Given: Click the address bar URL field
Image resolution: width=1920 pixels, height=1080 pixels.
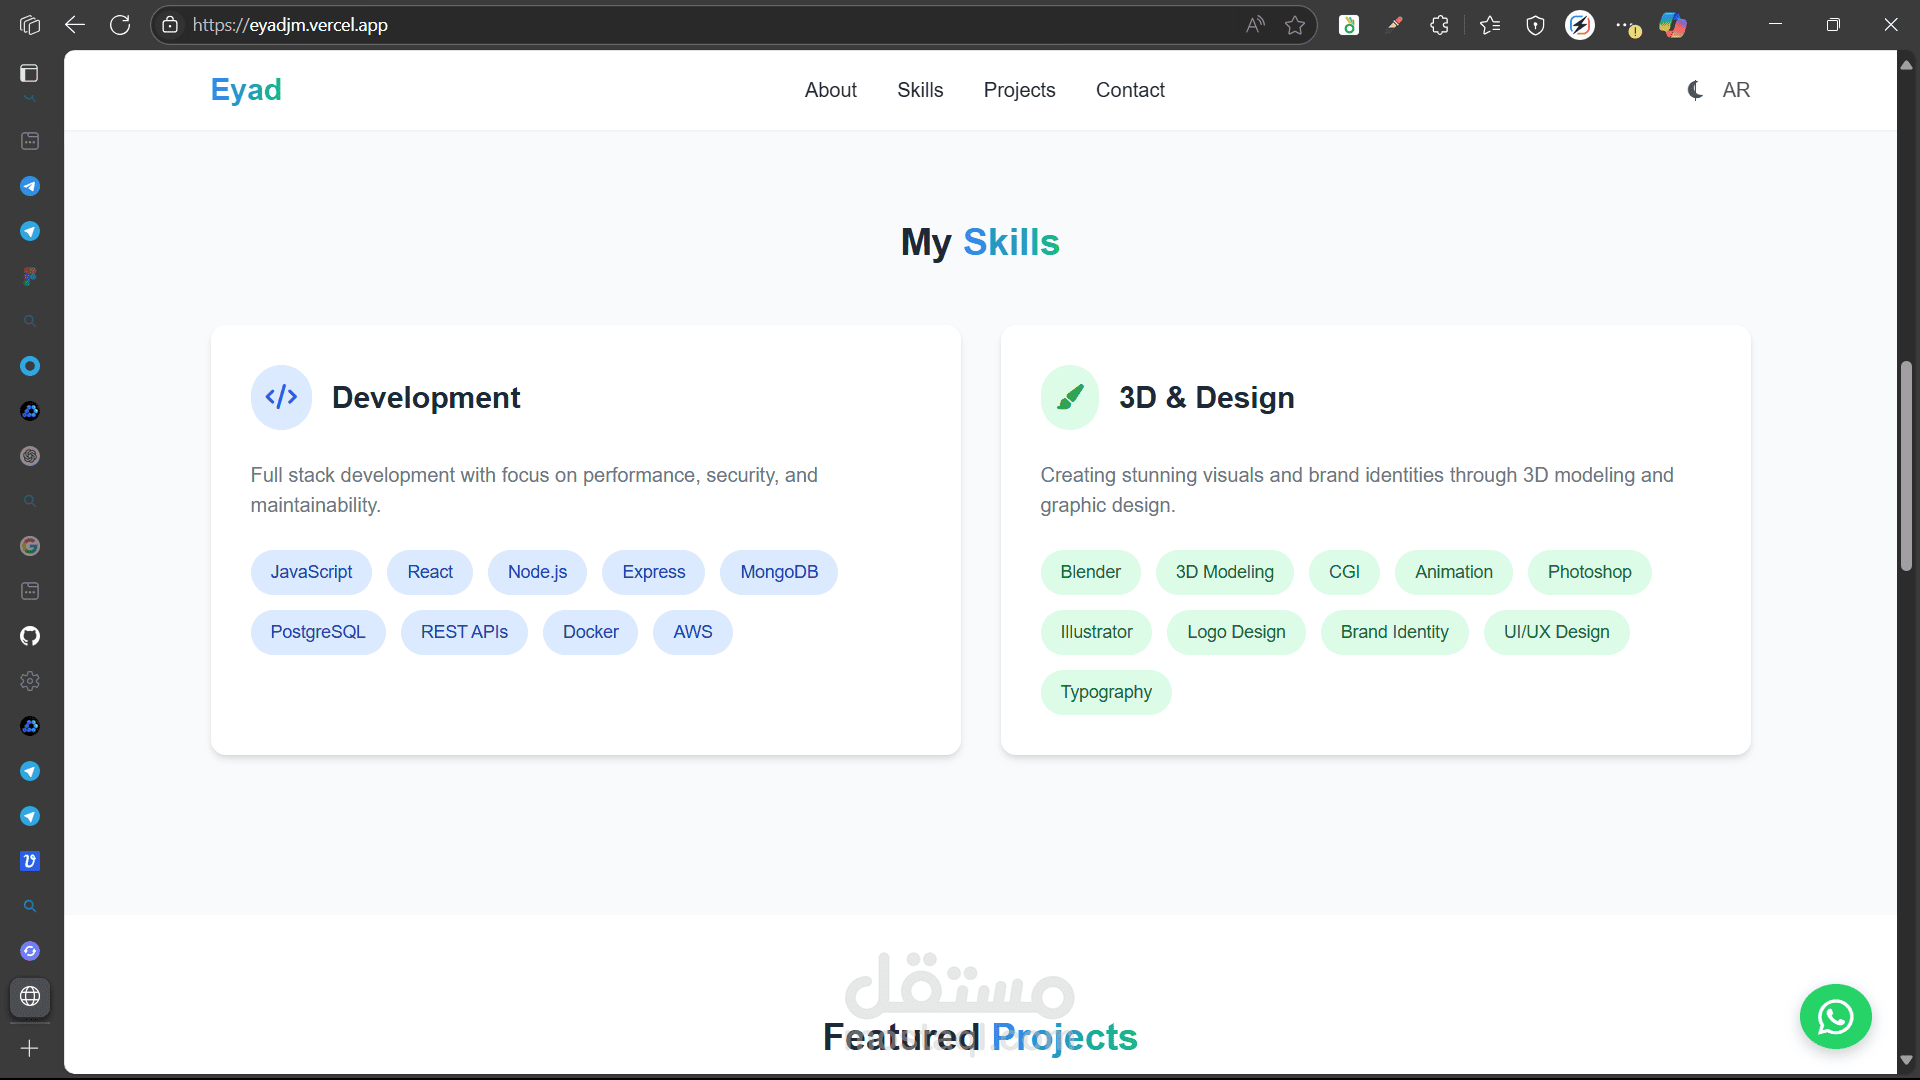Looking at the screenshot, I should 700,25.
